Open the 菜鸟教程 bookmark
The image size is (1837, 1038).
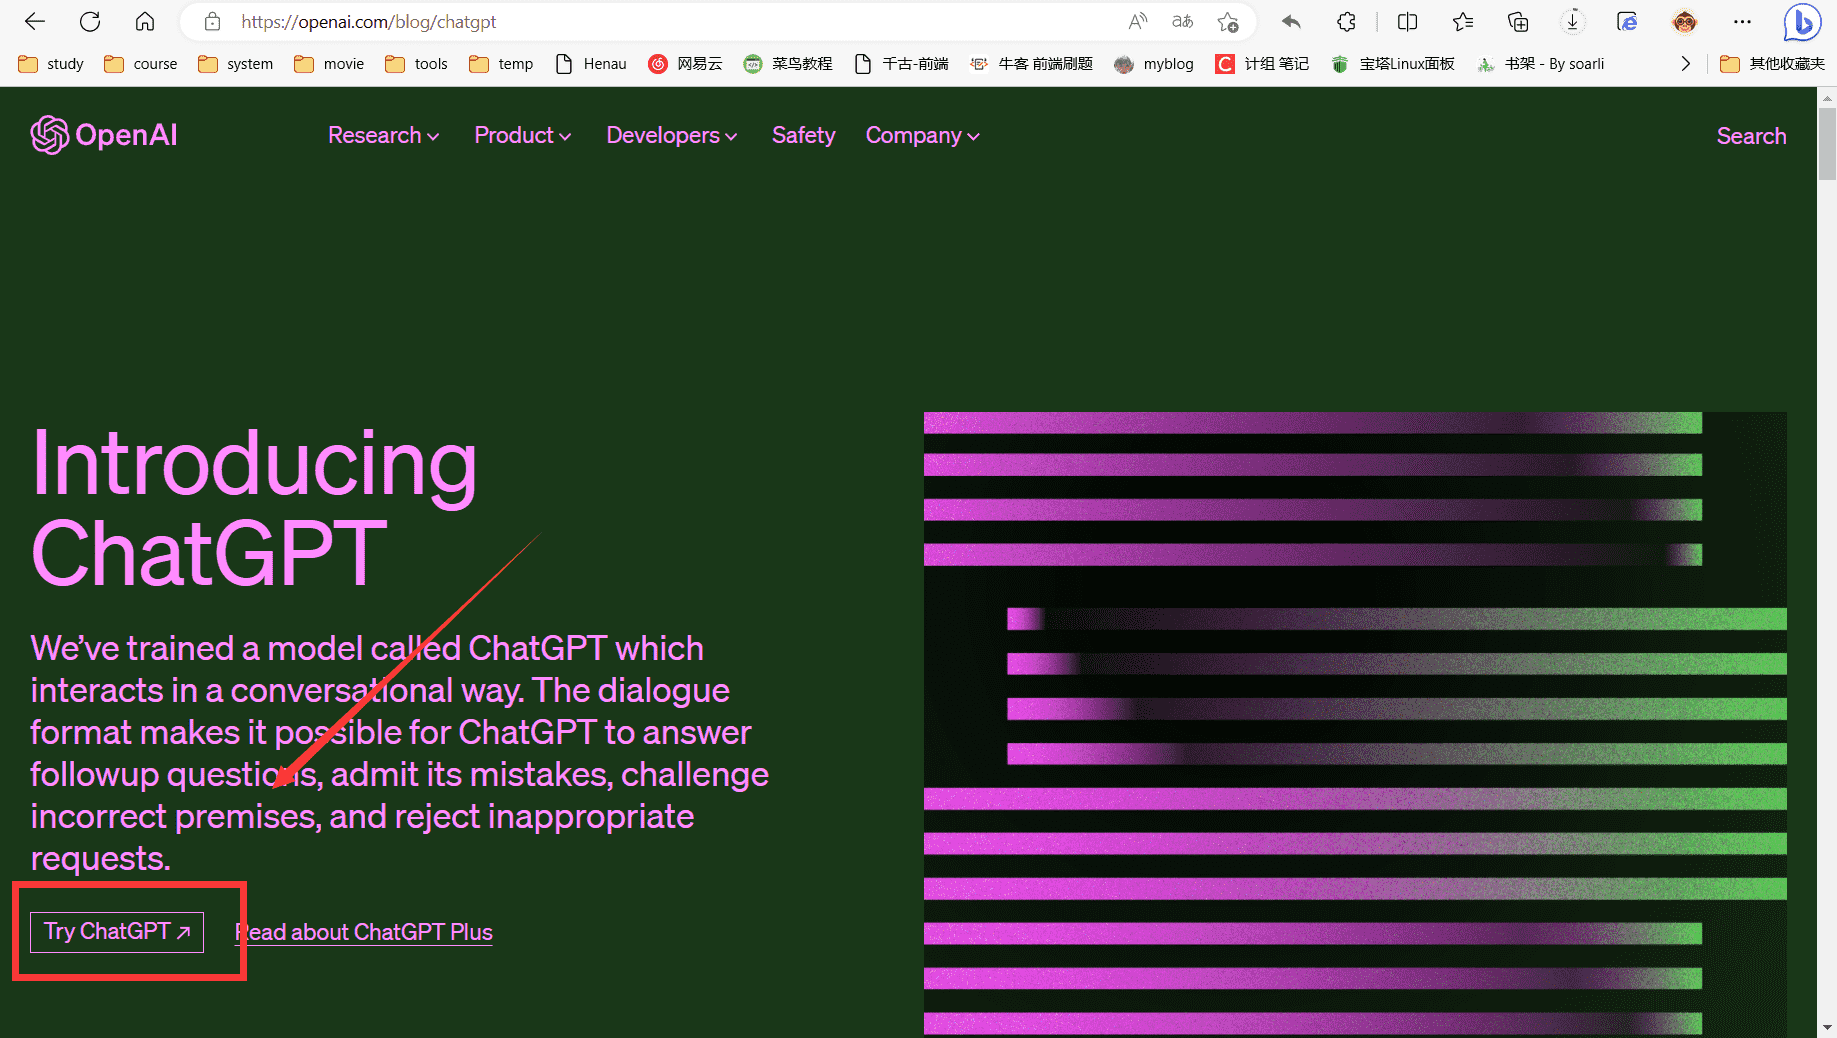pos(787,64)
